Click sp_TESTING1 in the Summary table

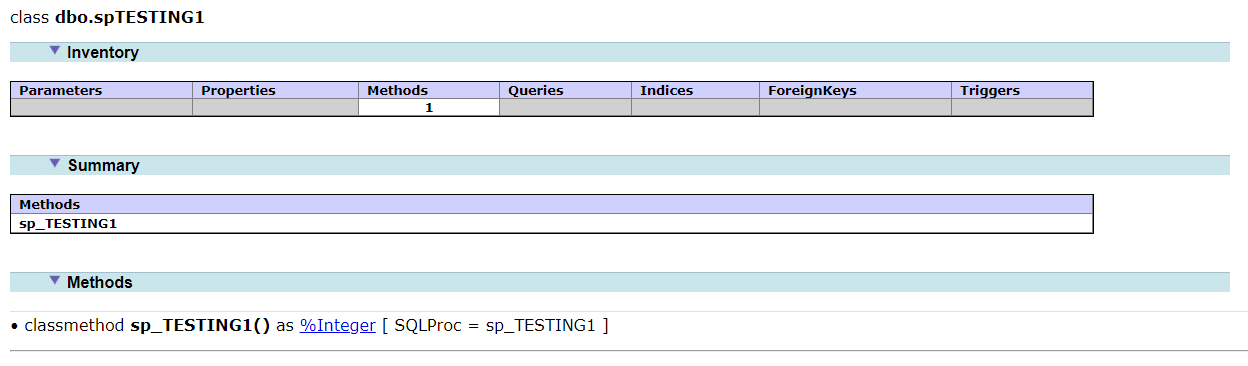click(x=69, y=223)
